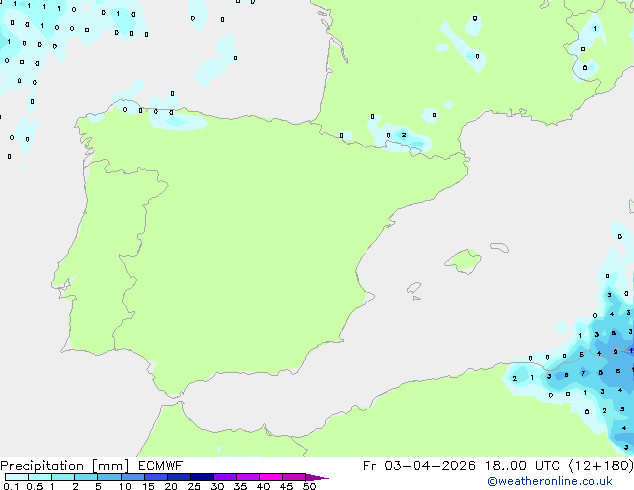This screenshot has width=634, height=490.
Task: Click the date "03-04-2026" text
Action: point(430,466)
